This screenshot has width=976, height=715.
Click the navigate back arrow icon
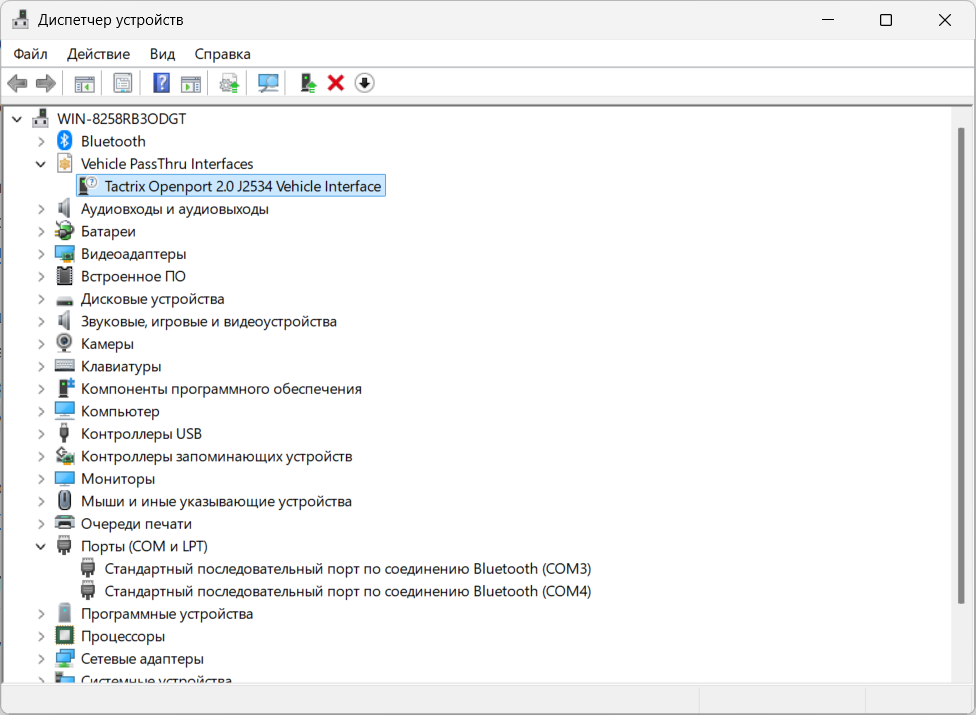[16, 82]
